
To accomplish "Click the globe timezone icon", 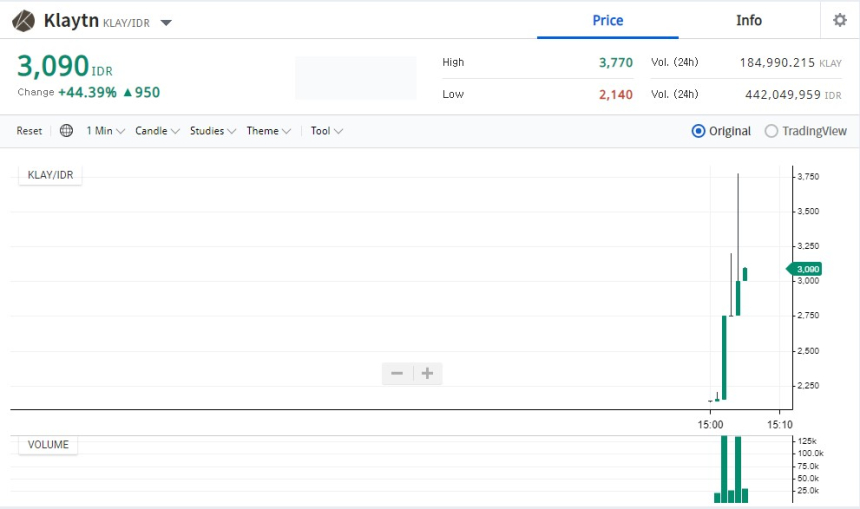I will (x=66, y=131).
